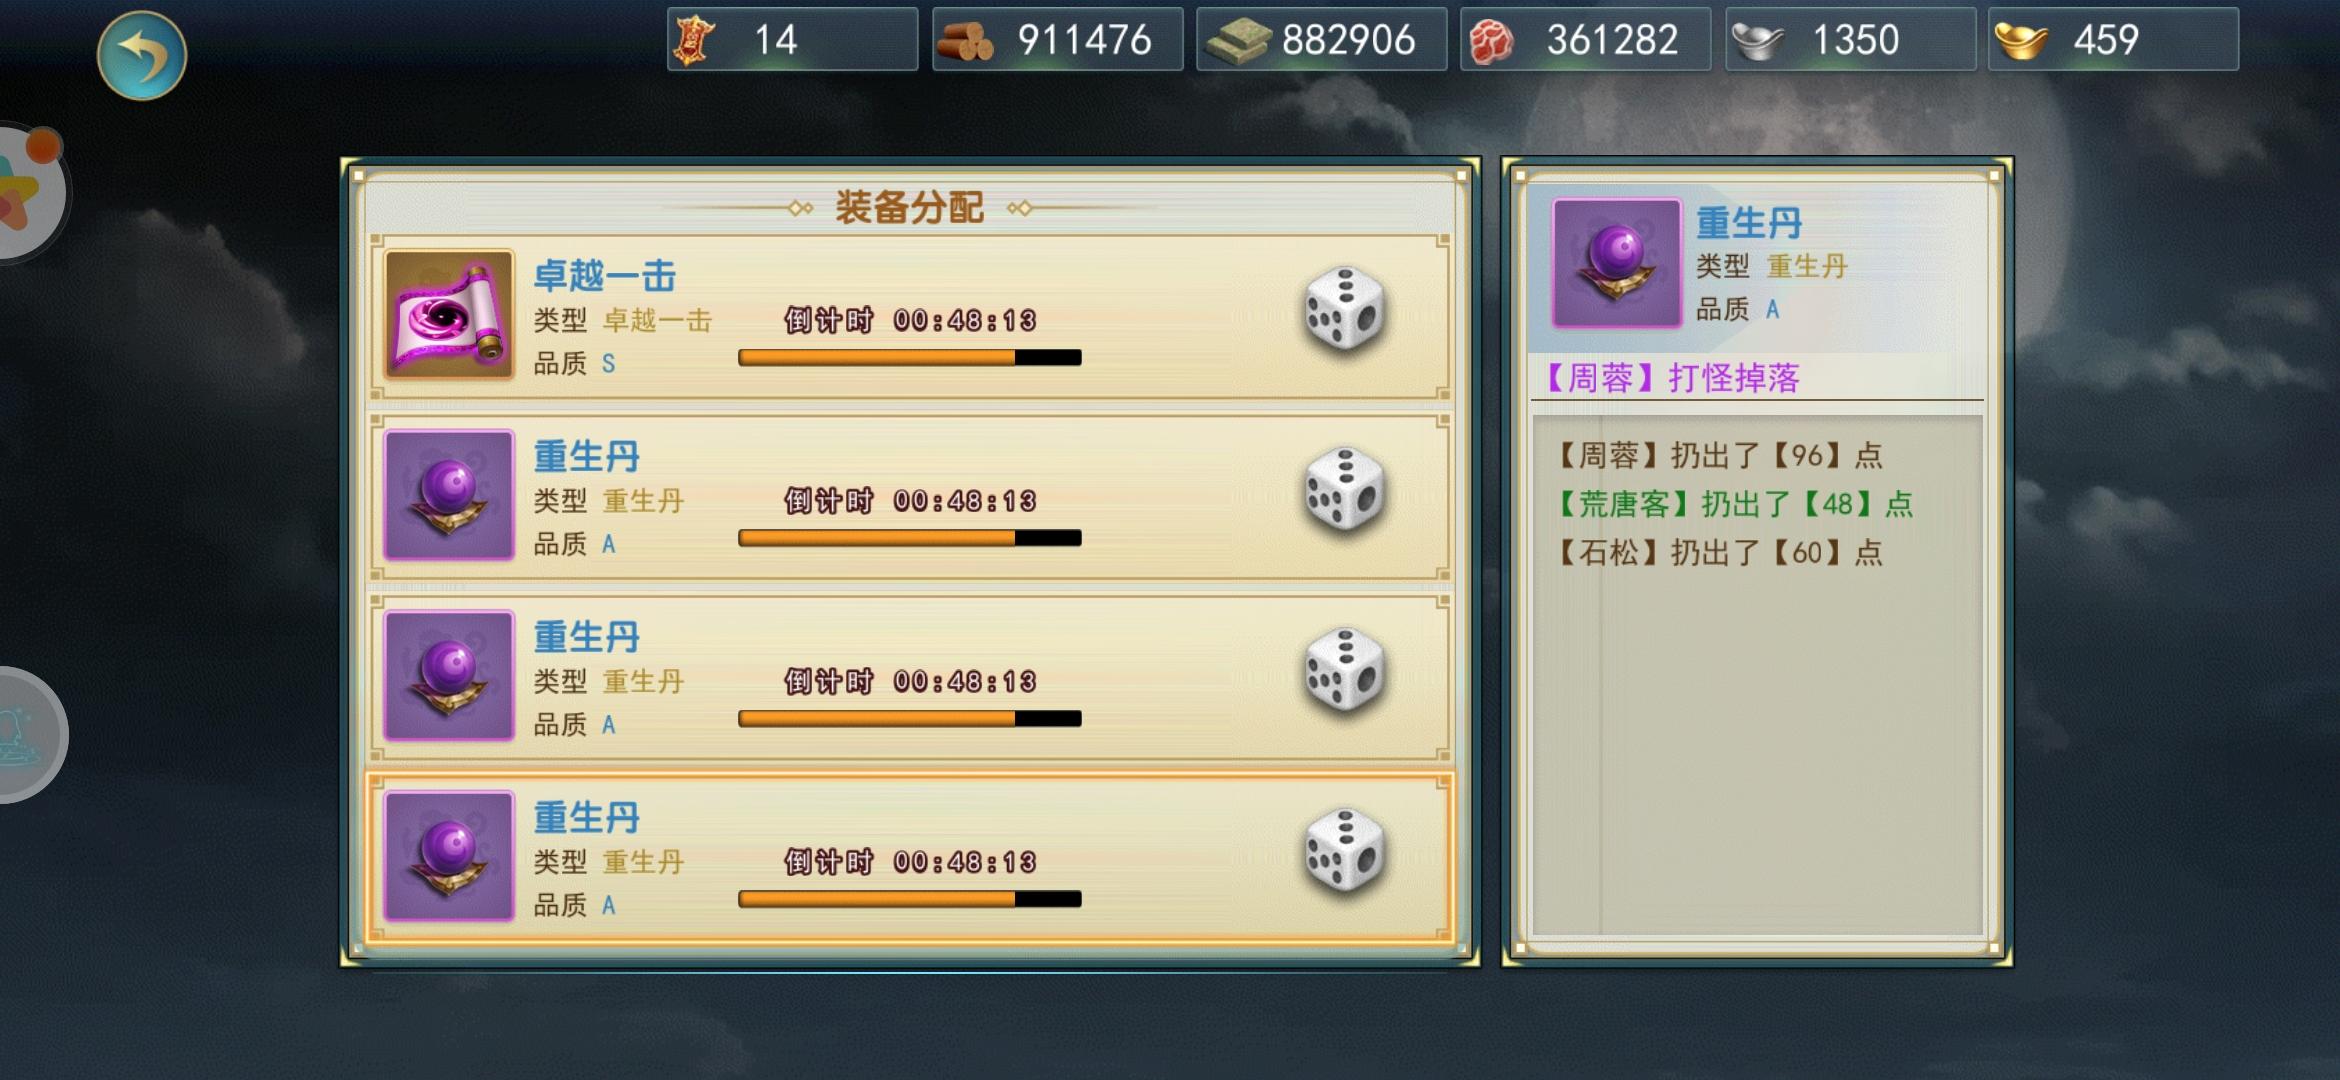Open the wood resource 911476 counter
This screenshot has width=2340, height=1080.
pos(1057,40)
